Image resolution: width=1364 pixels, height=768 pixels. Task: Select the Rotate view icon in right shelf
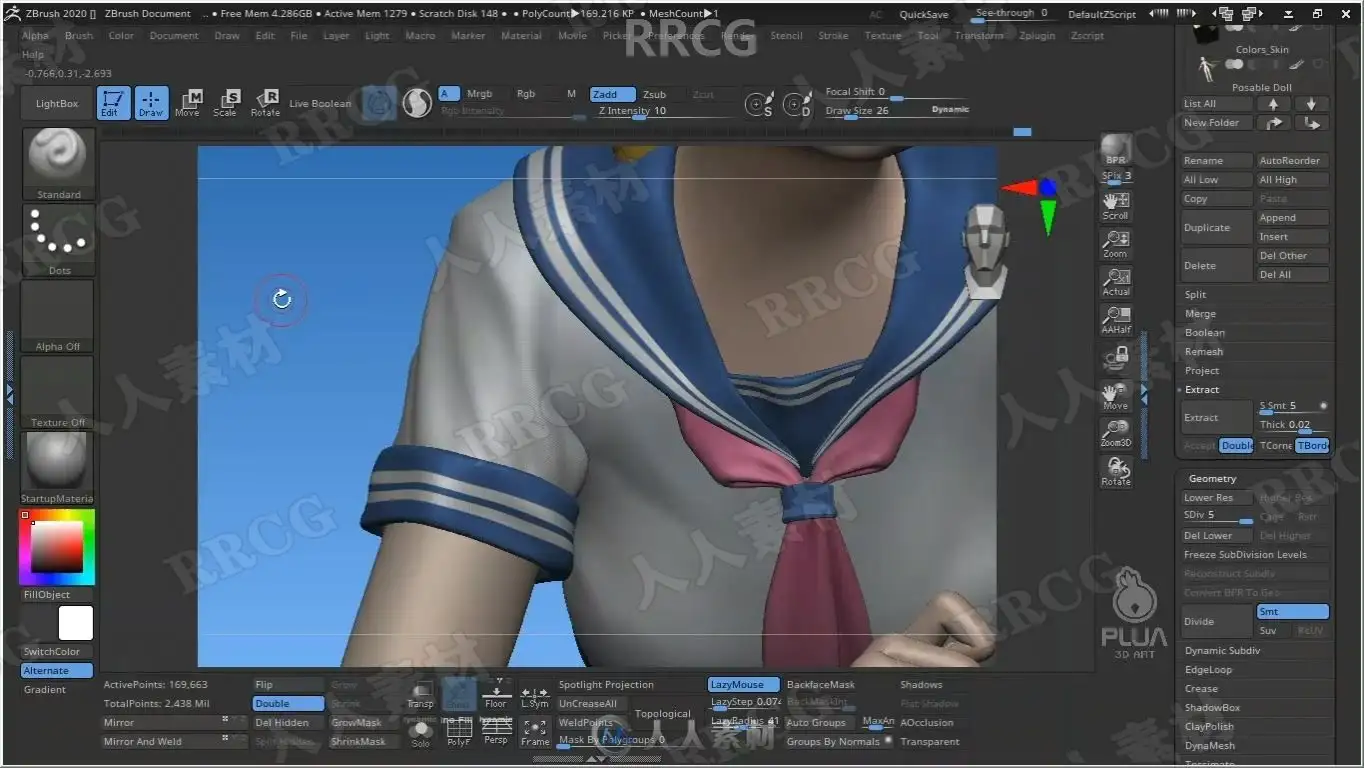pyautogui.click(x=1116, y=471)
